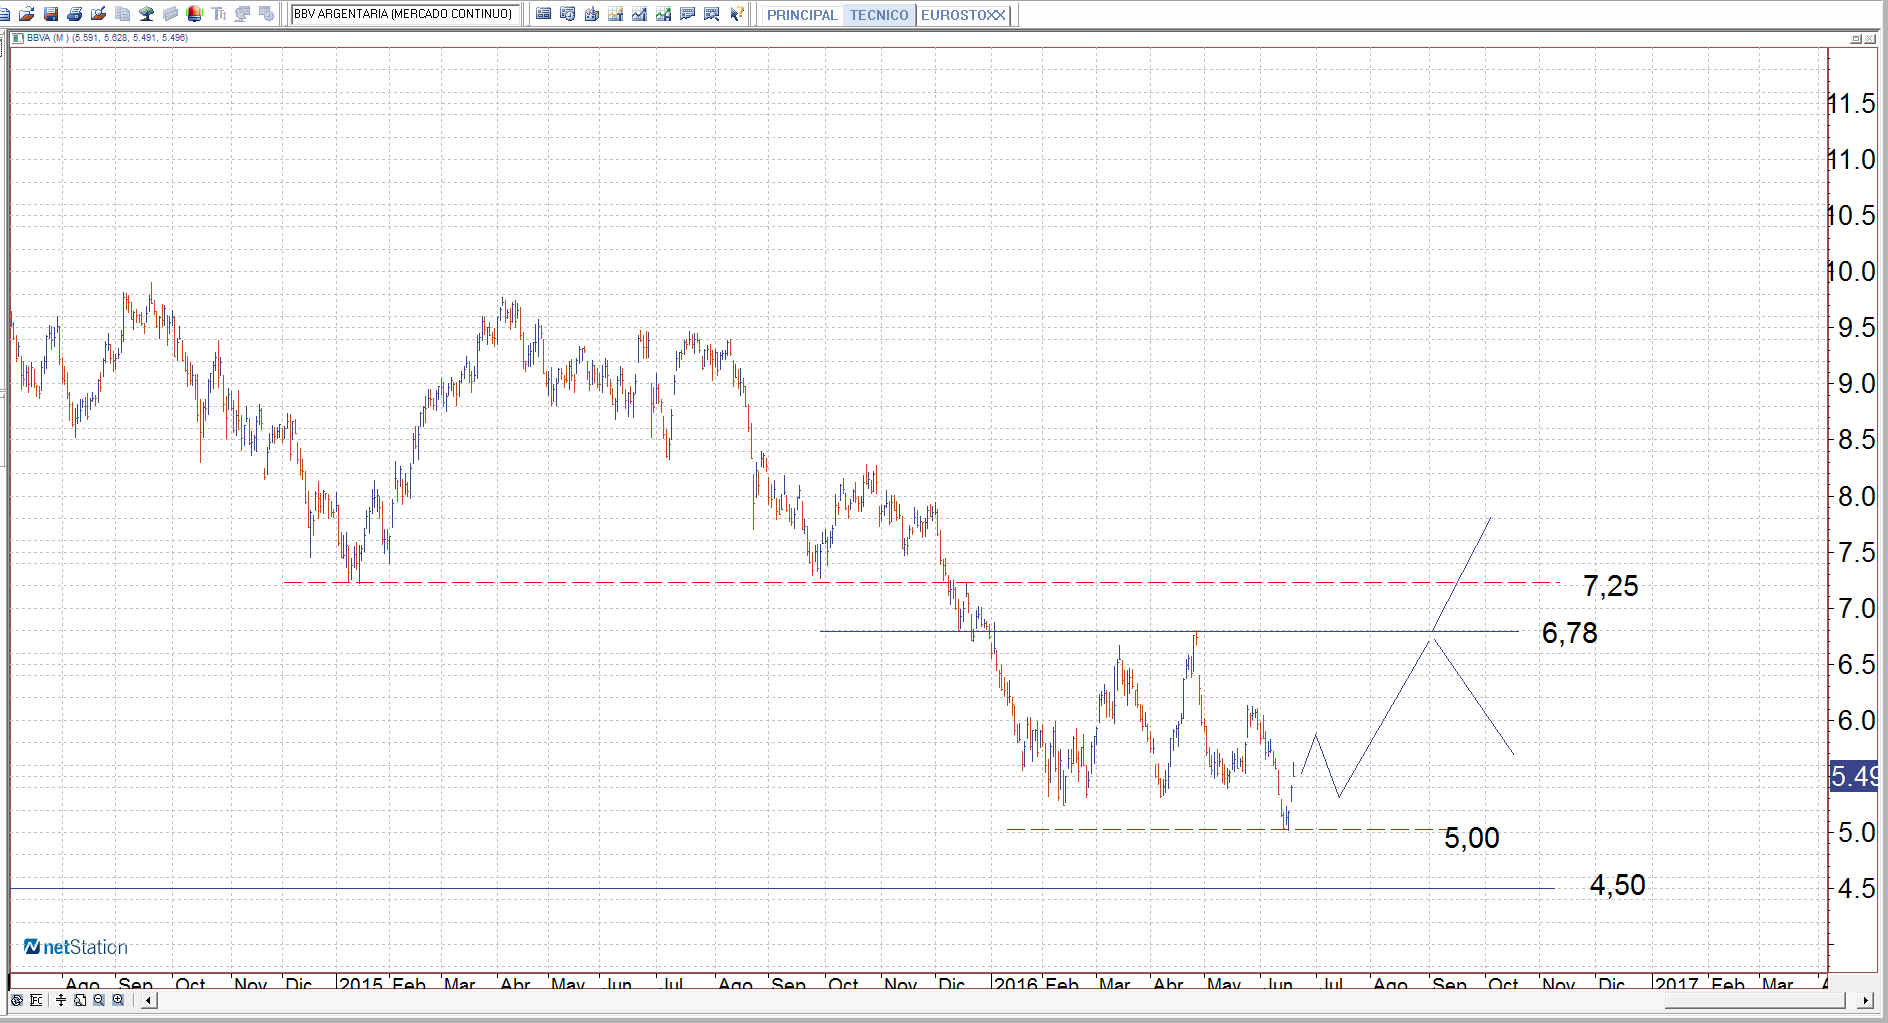Save using the floppy disk icon

click(x=51, y=14)
